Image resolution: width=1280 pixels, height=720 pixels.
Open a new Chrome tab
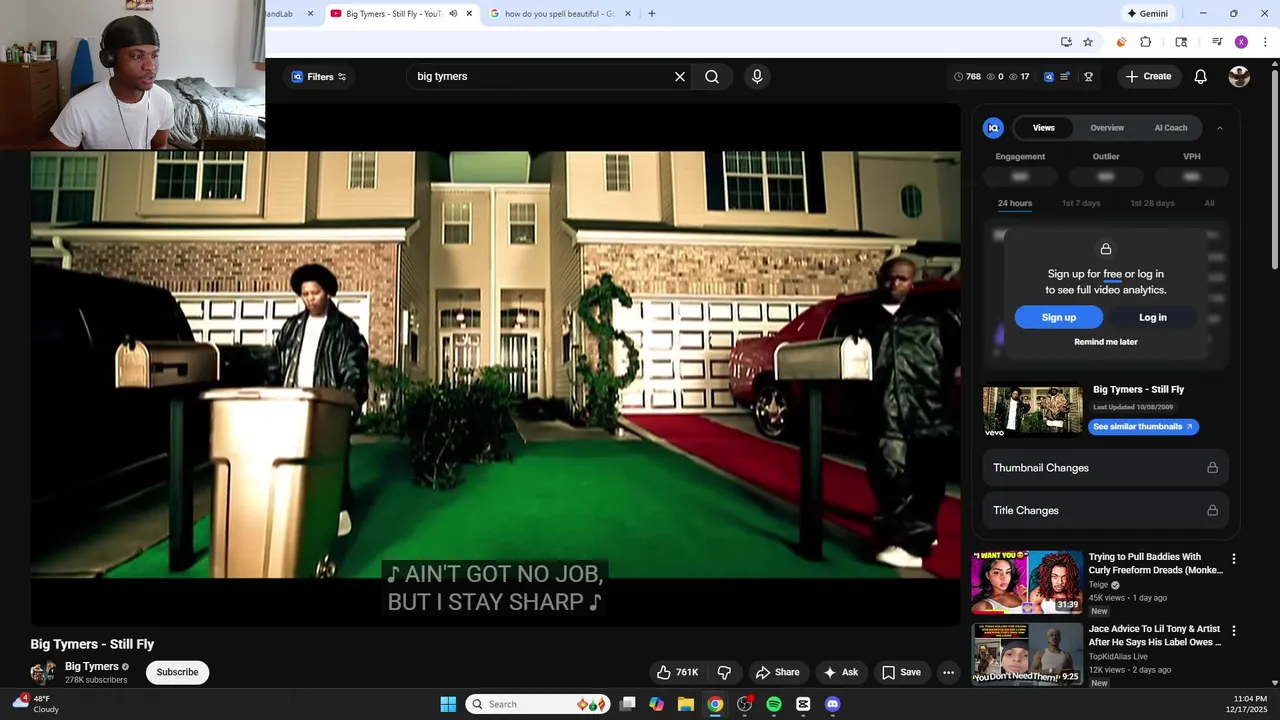652,14
